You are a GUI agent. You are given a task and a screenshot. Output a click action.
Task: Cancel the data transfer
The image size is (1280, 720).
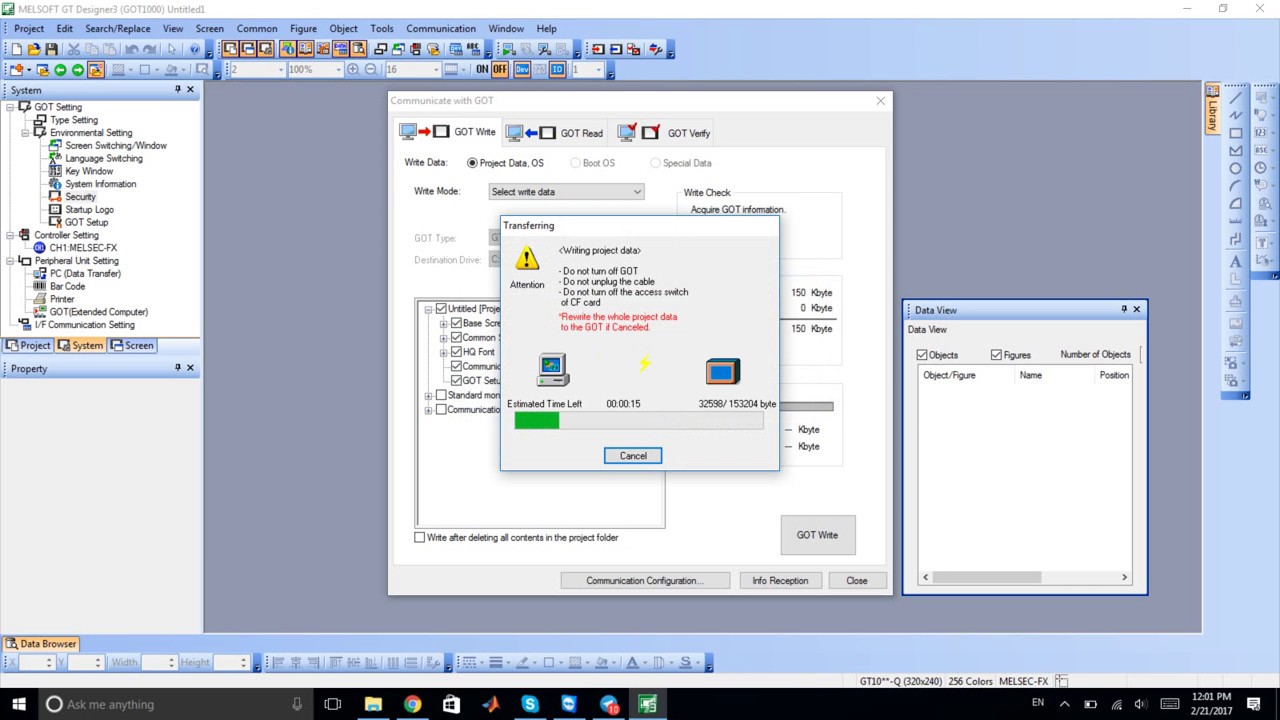pos(633,456)
